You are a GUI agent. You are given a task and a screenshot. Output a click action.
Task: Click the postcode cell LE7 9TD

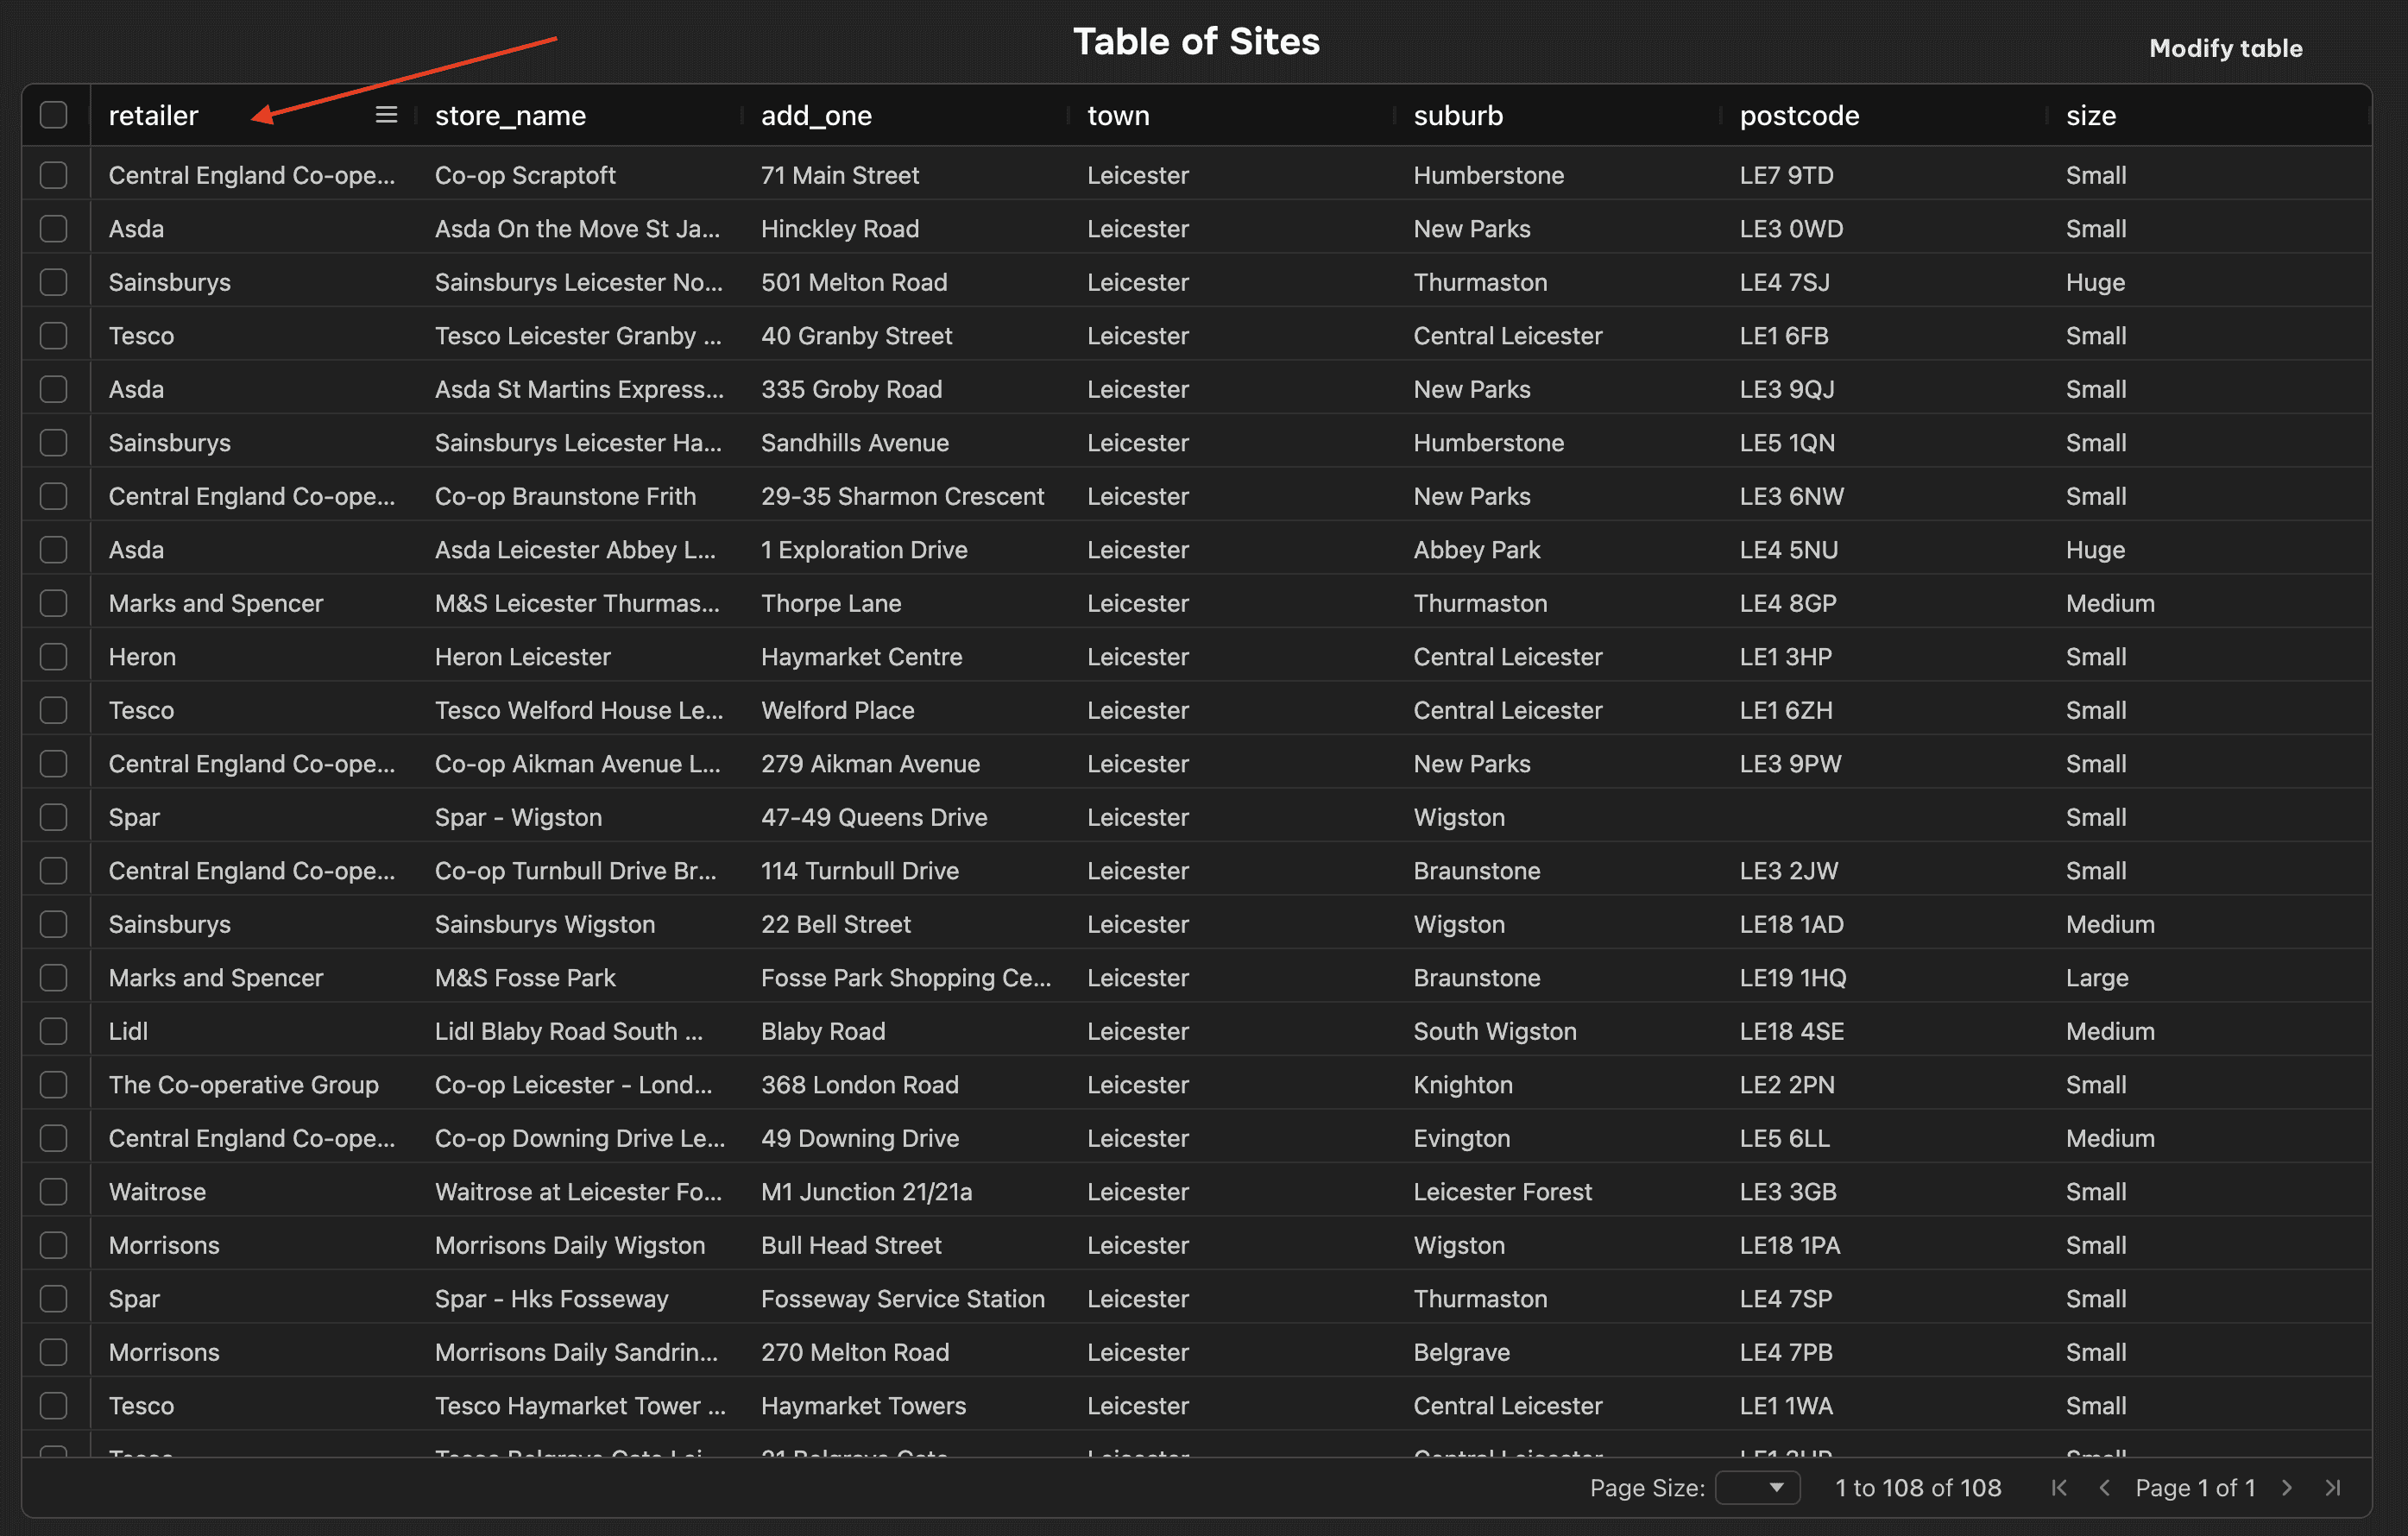pos(1786,175)
